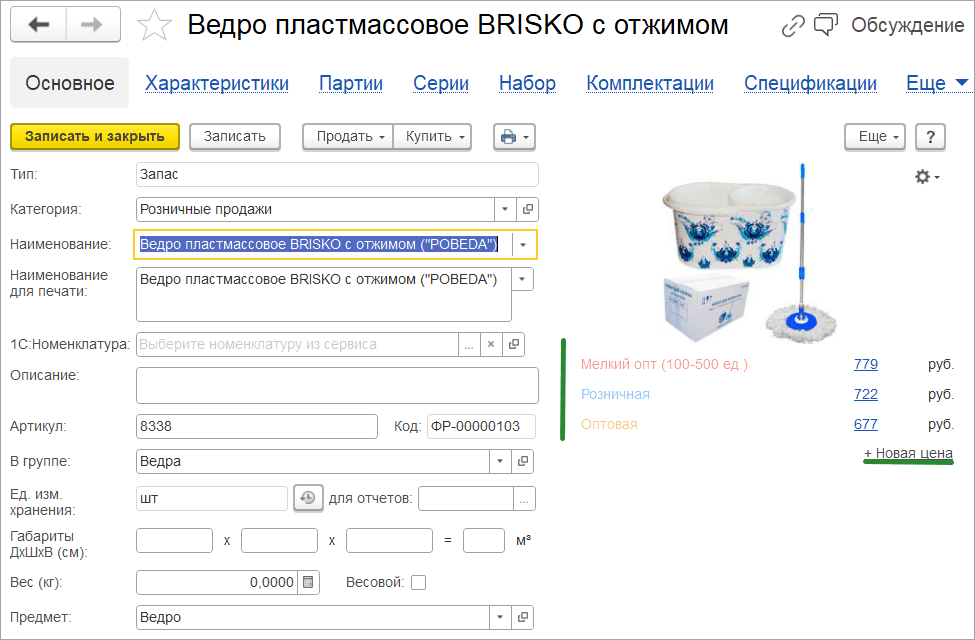Expand the Наименование для печати dropdown

pyautogui.click(x=522, y=280)
